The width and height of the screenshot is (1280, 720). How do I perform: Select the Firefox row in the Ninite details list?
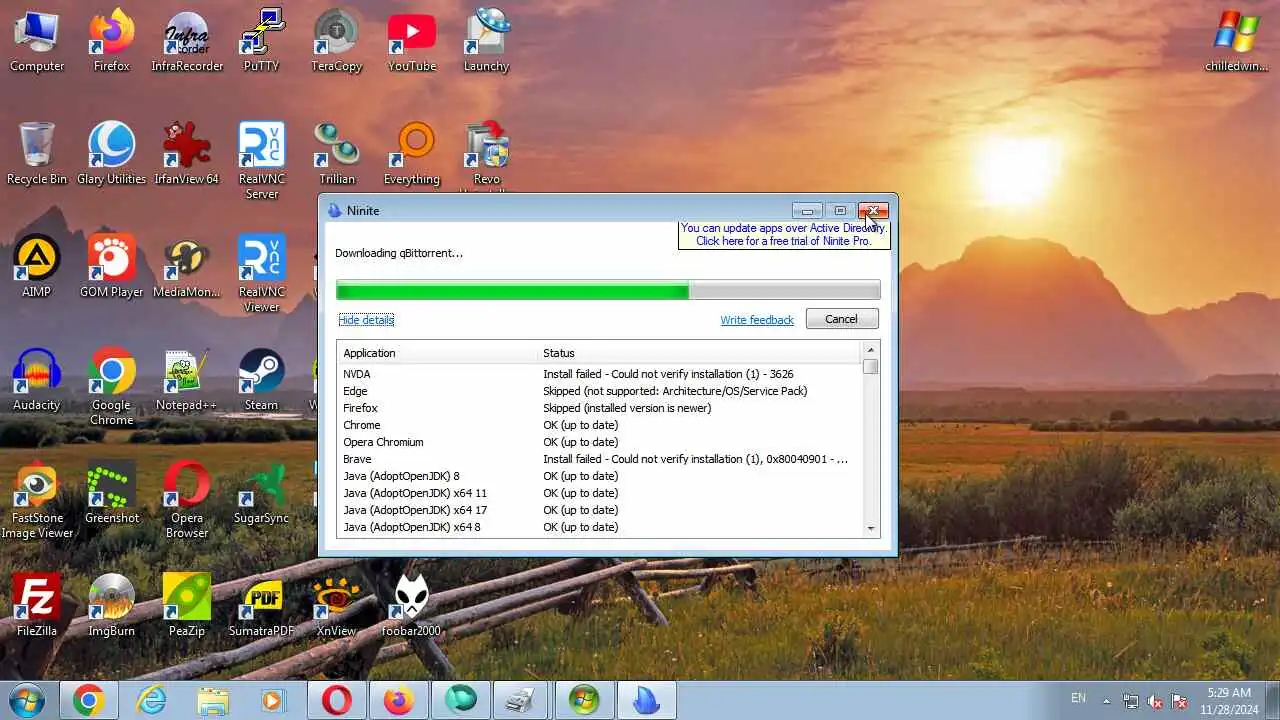[599, 408]
